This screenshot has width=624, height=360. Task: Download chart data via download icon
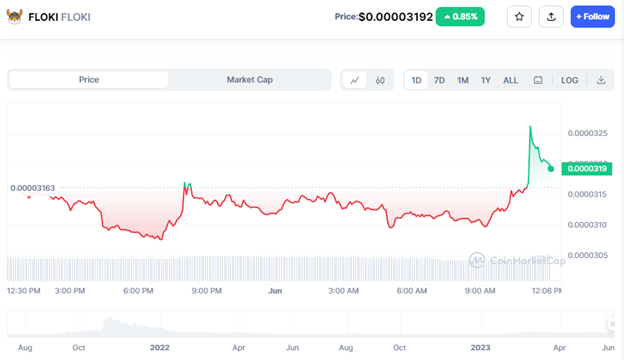click(601, 80)
